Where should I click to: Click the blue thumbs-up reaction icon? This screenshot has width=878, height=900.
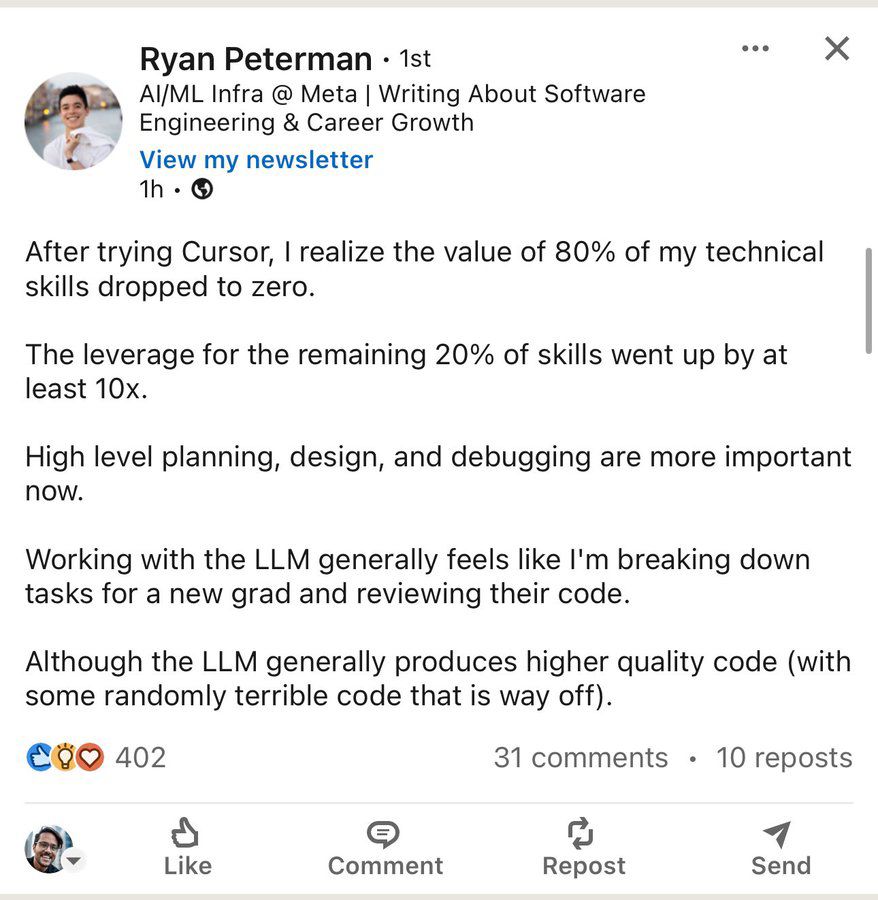38,758
